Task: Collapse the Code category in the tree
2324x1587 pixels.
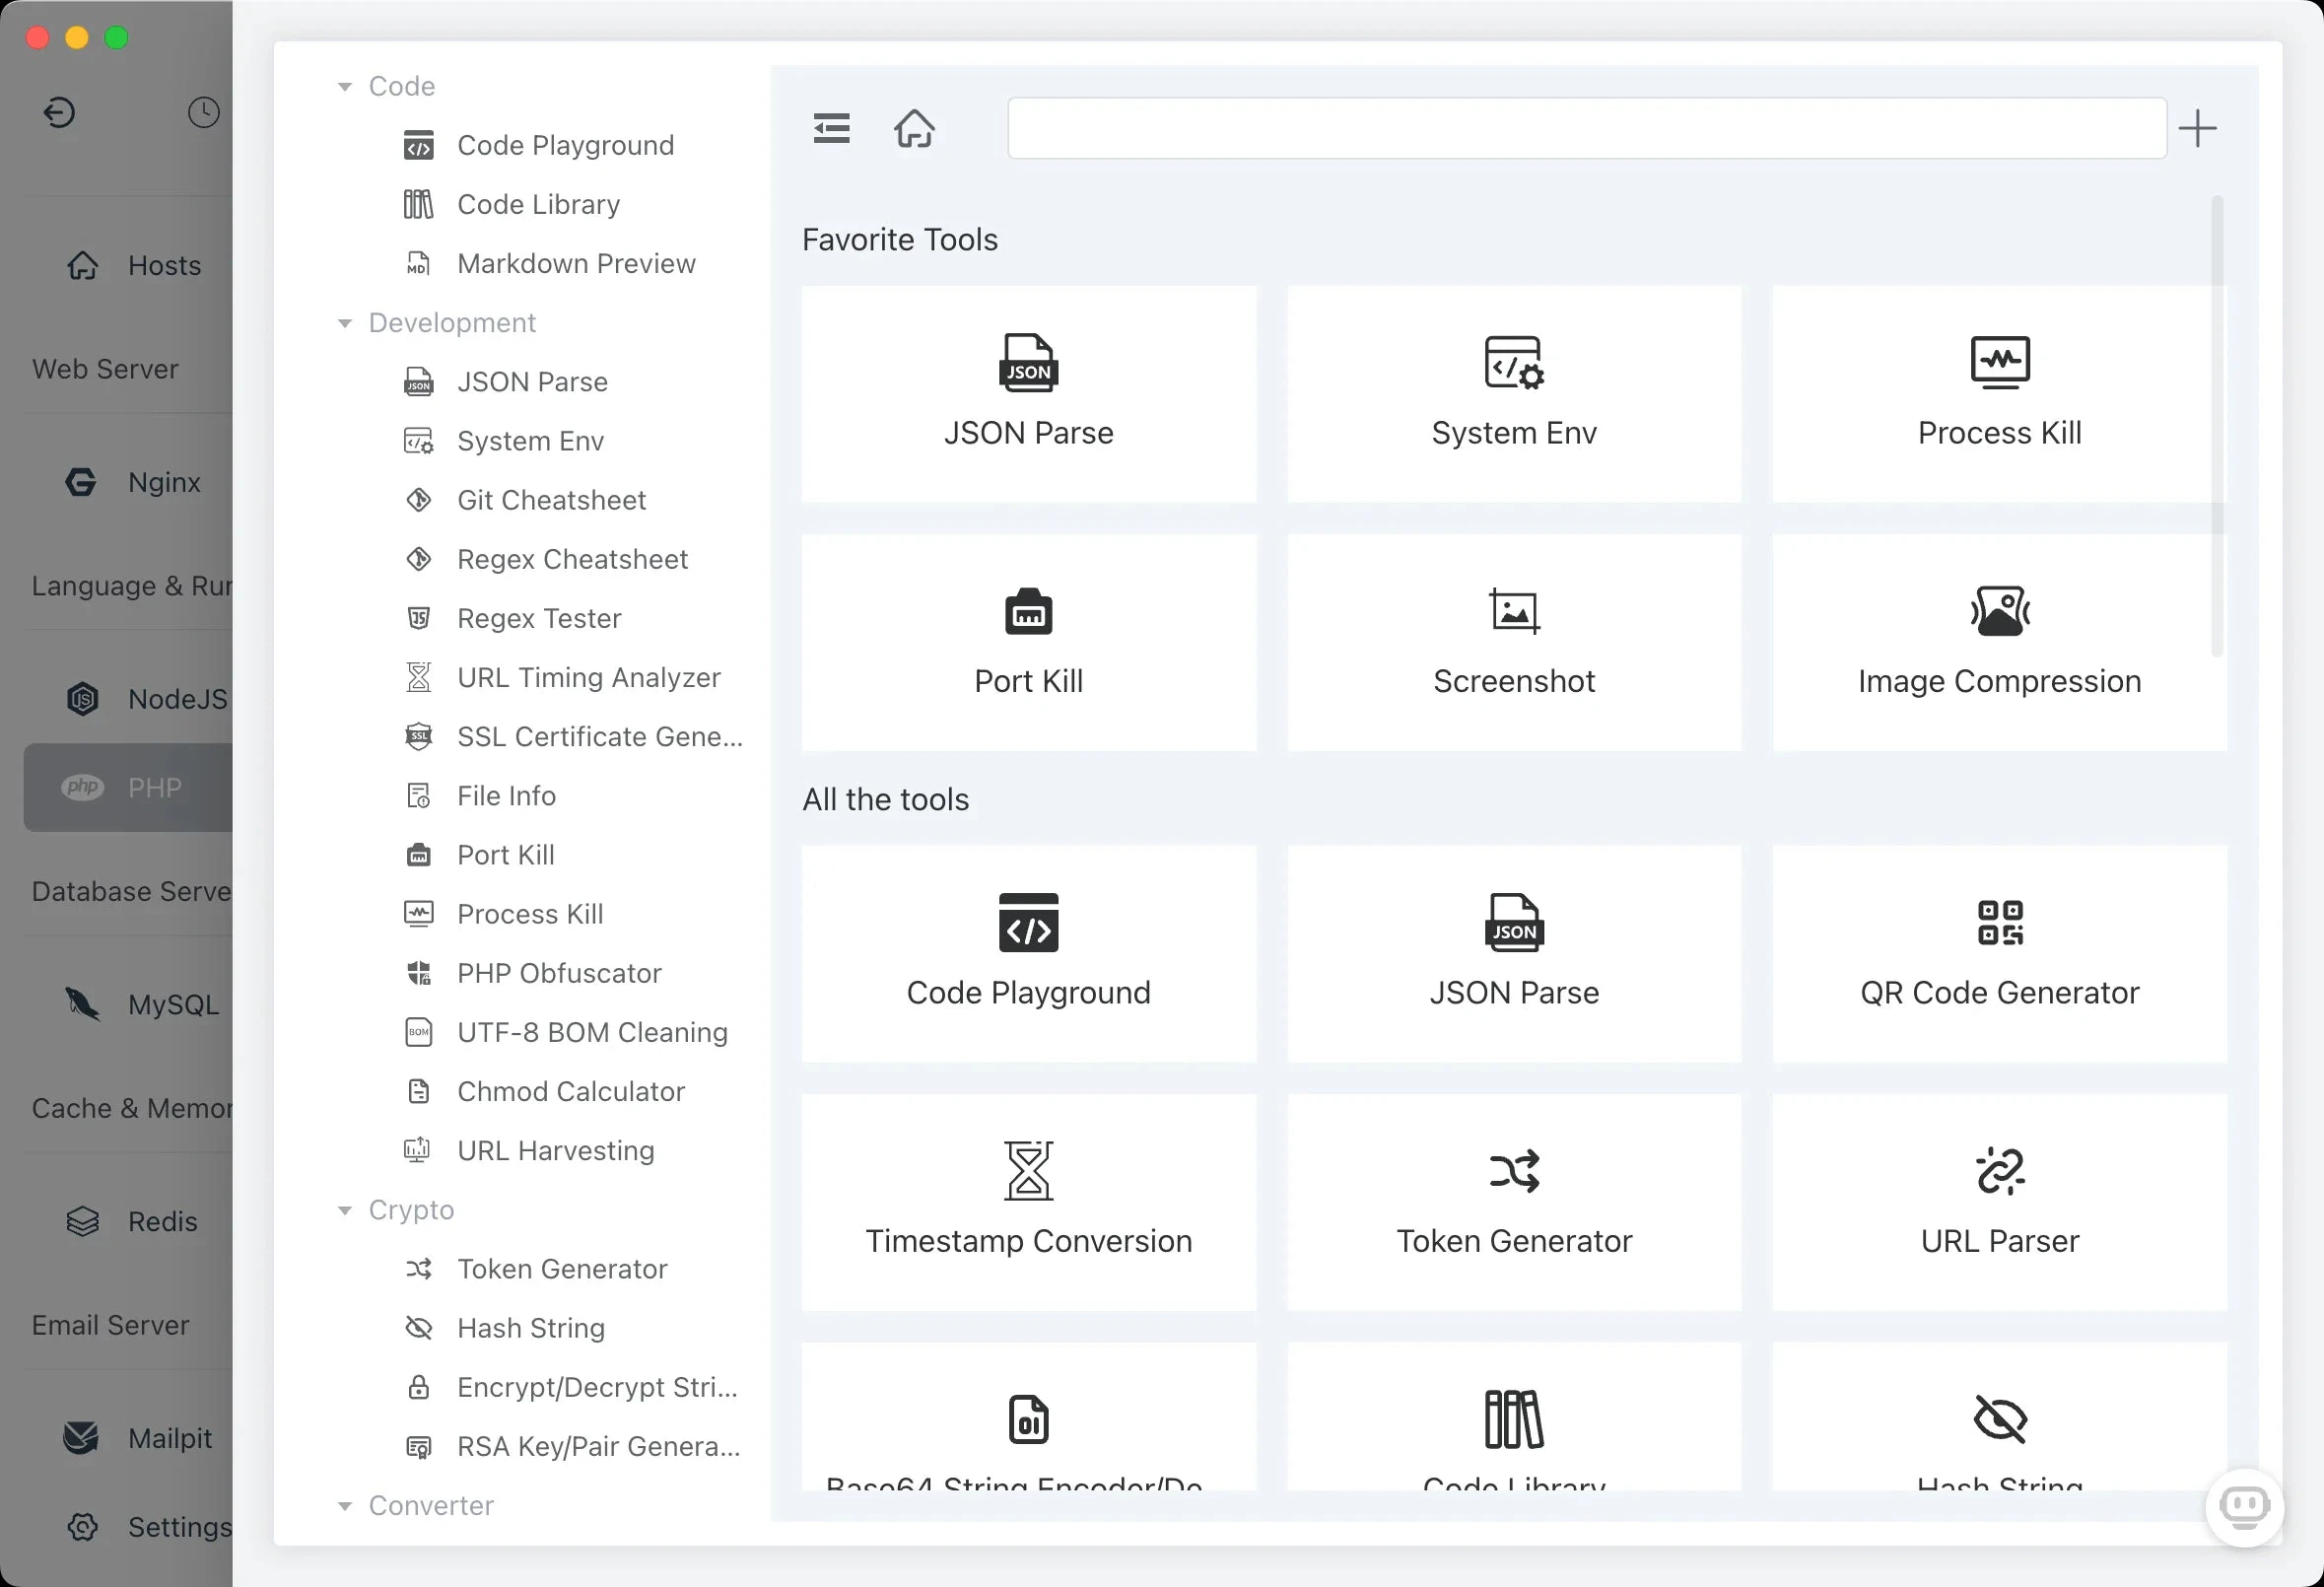Action: click(344, 86)
